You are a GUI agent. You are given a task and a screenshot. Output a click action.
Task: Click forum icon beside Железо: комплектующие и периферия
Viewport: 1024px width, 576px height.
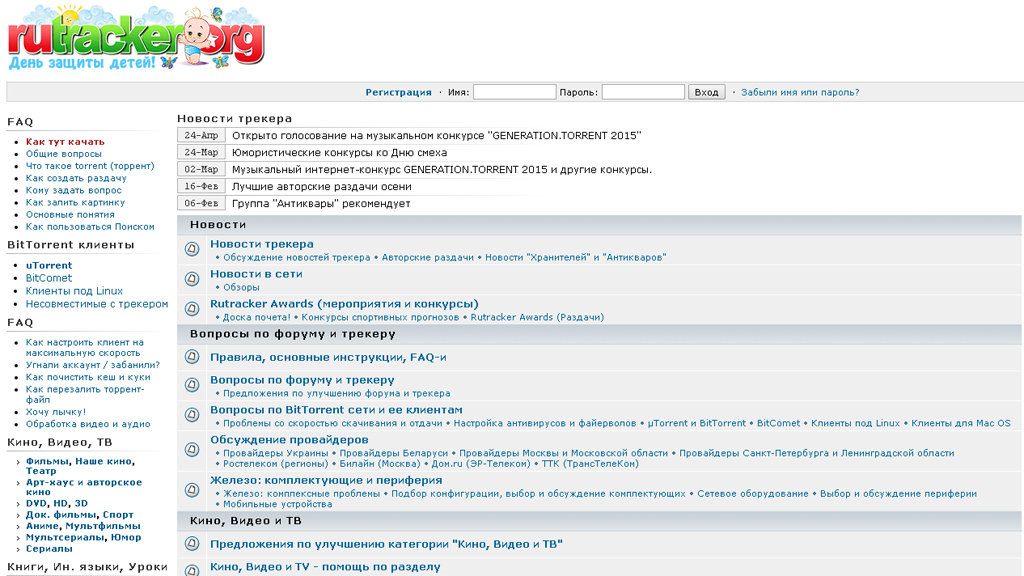click(x=192, y=490)
